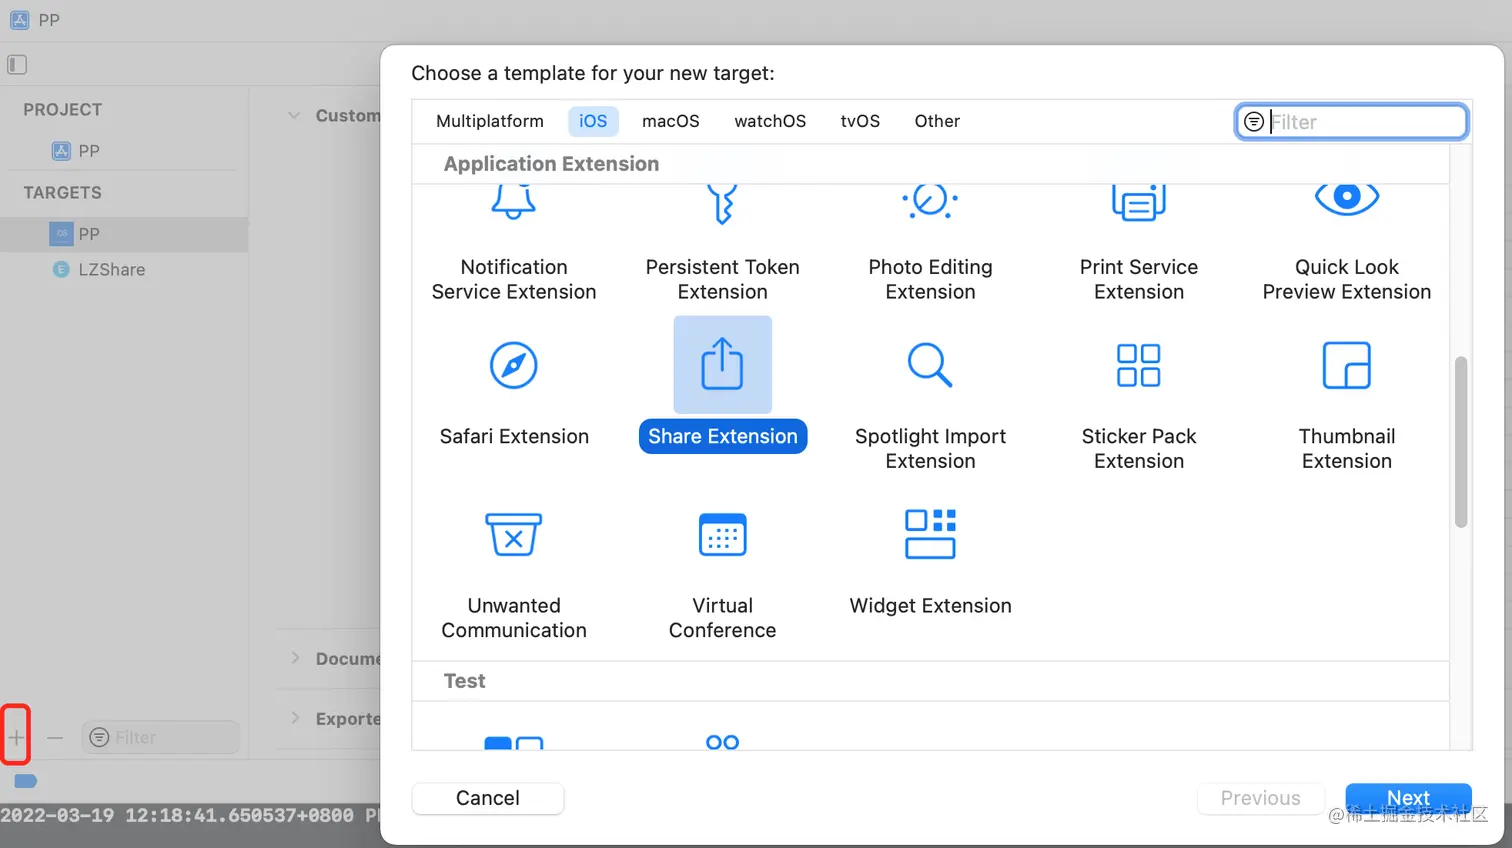This screenshot has height=848, width=1512.
Task: Select the Widget Extension icon
Action: point(930,534)
